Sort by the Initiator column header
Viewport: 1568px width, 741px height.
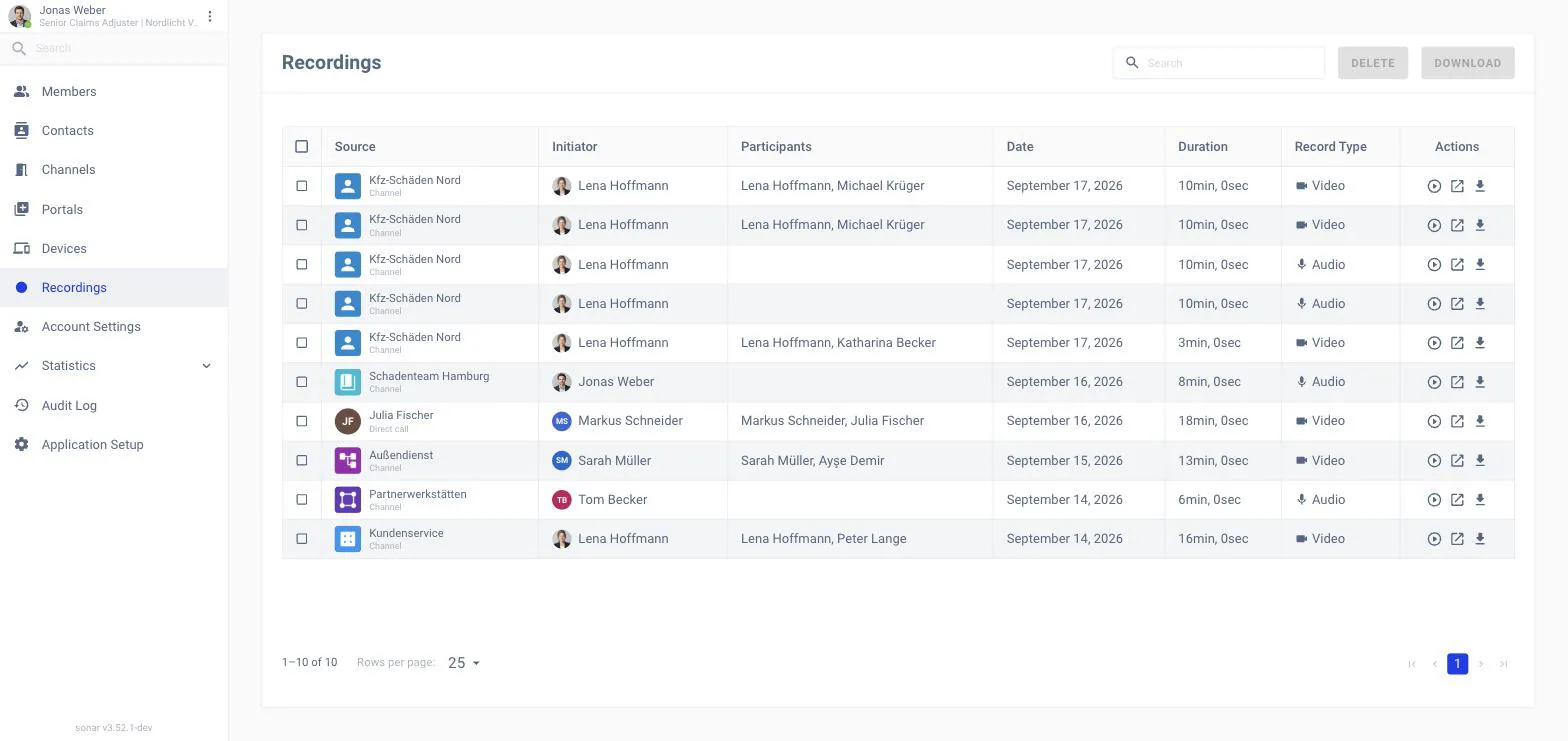[574, 147]
